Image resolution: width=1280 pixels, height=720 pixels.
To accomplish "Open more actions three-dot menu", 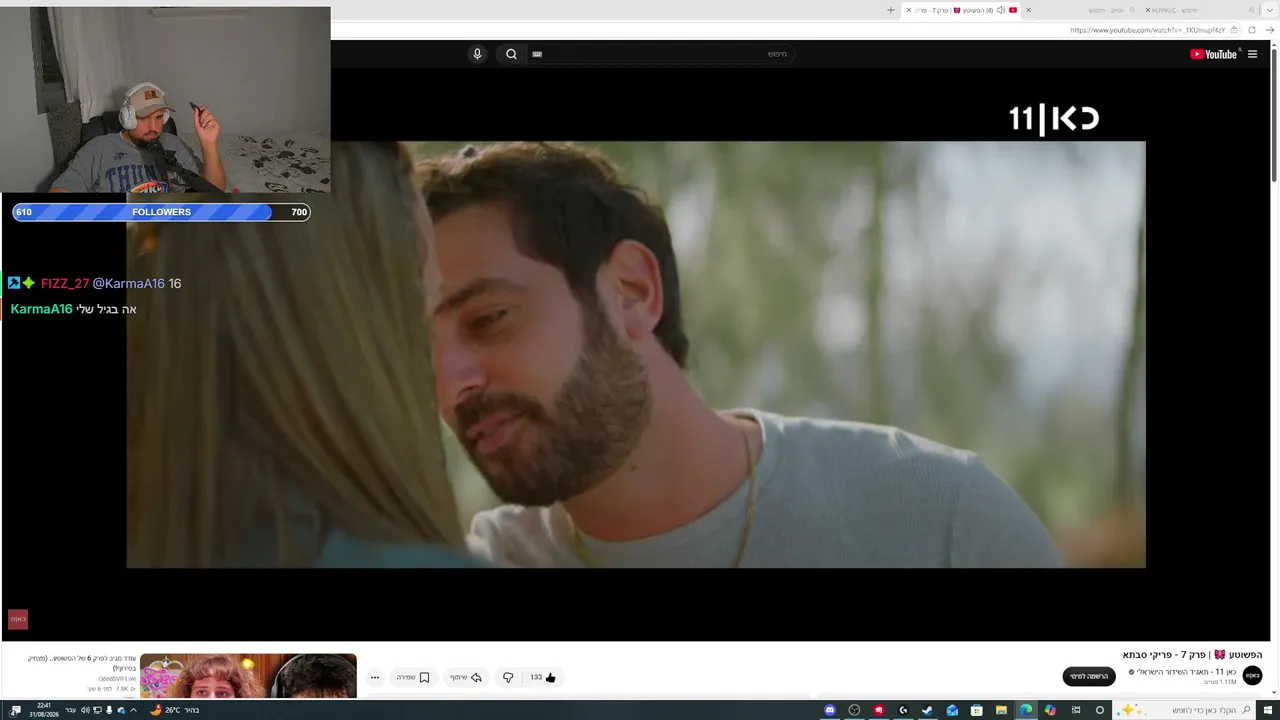I will pyautogui.click(x=375, y=677).
